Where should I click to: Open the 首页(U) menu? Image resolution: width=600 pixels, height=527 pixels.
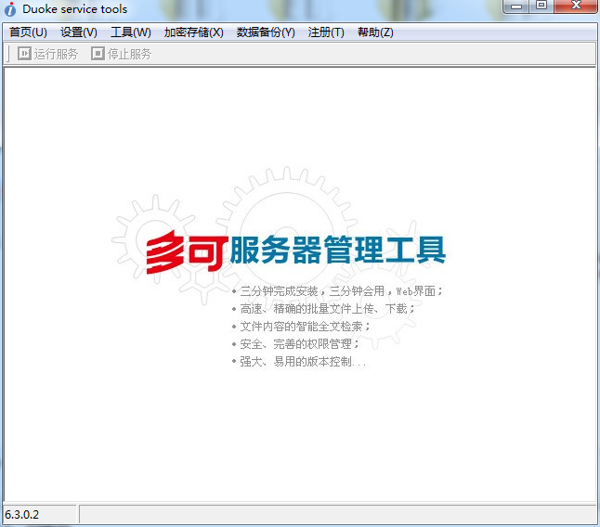click(x=28, y=32)
